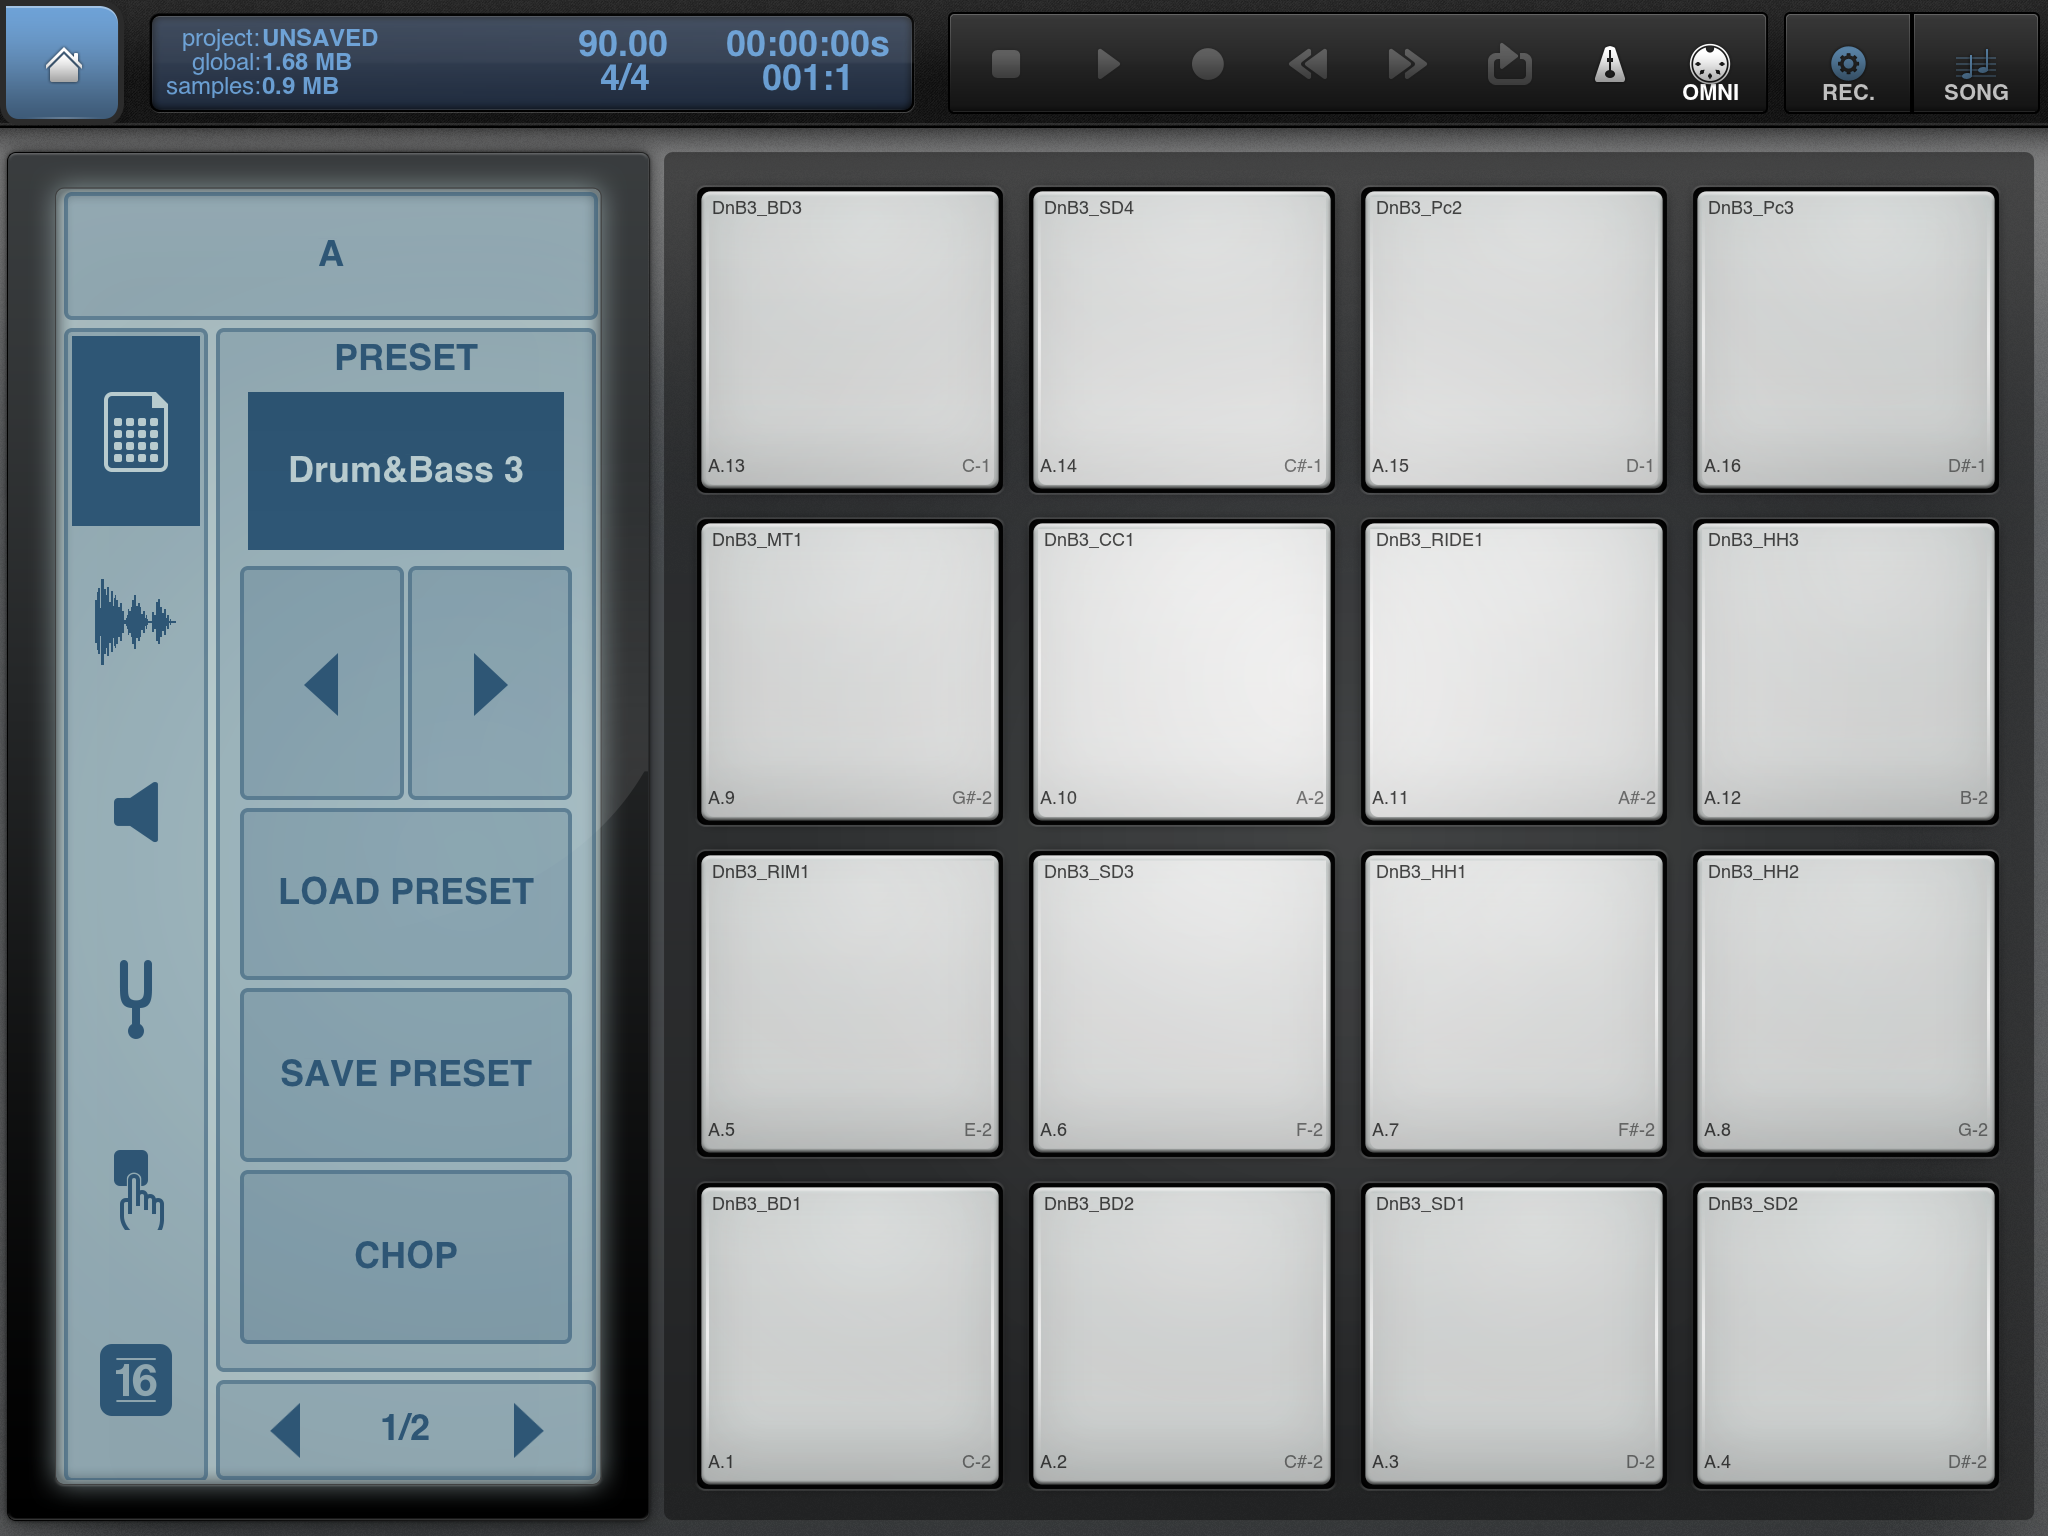The image size is (2048, 1536).
Task: Select the next preset arrow
Action: (x=490, y=684)
